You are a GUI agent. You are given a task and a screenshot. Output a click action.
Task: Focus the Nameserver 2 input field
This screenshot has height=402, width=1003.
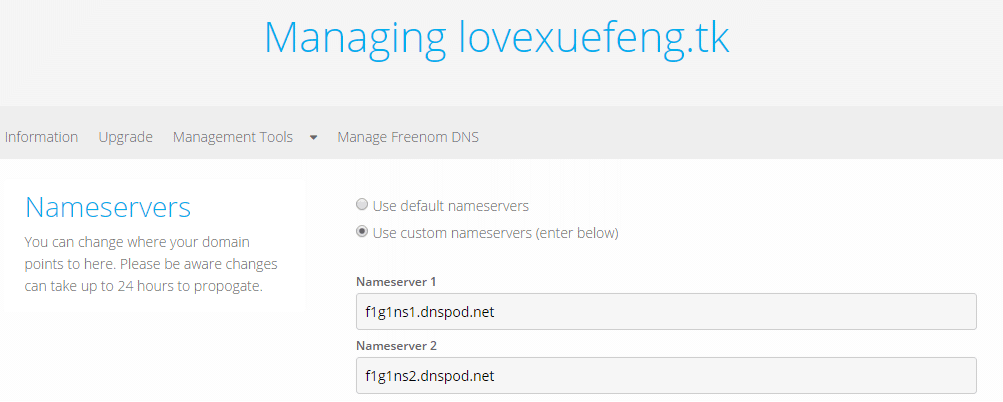tap(666, 375)
